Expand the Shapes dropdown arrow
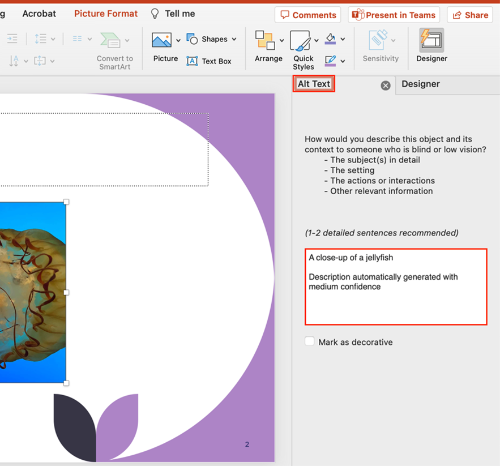This screenshot has width=500, height=466. click(x=234, y=39)
